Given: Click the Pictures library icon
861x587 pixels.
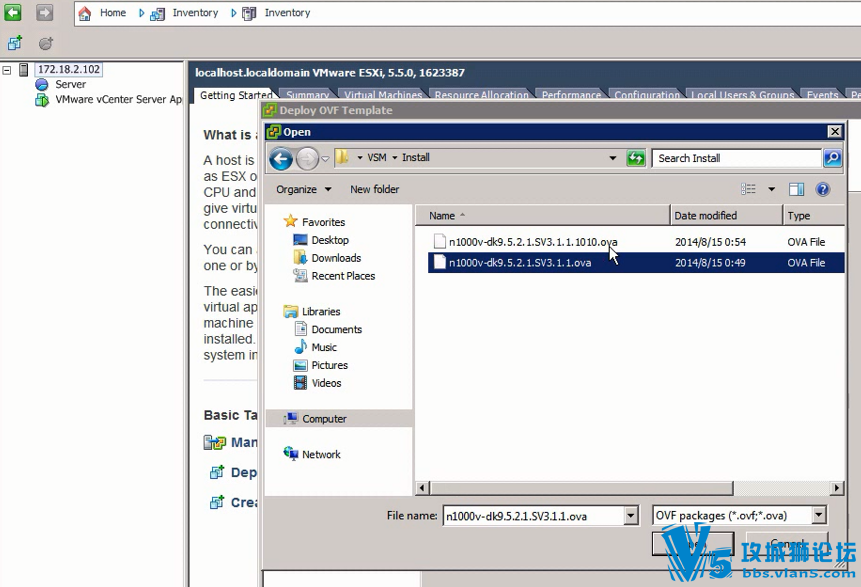Looking at the screenshot, I should 300,365.
